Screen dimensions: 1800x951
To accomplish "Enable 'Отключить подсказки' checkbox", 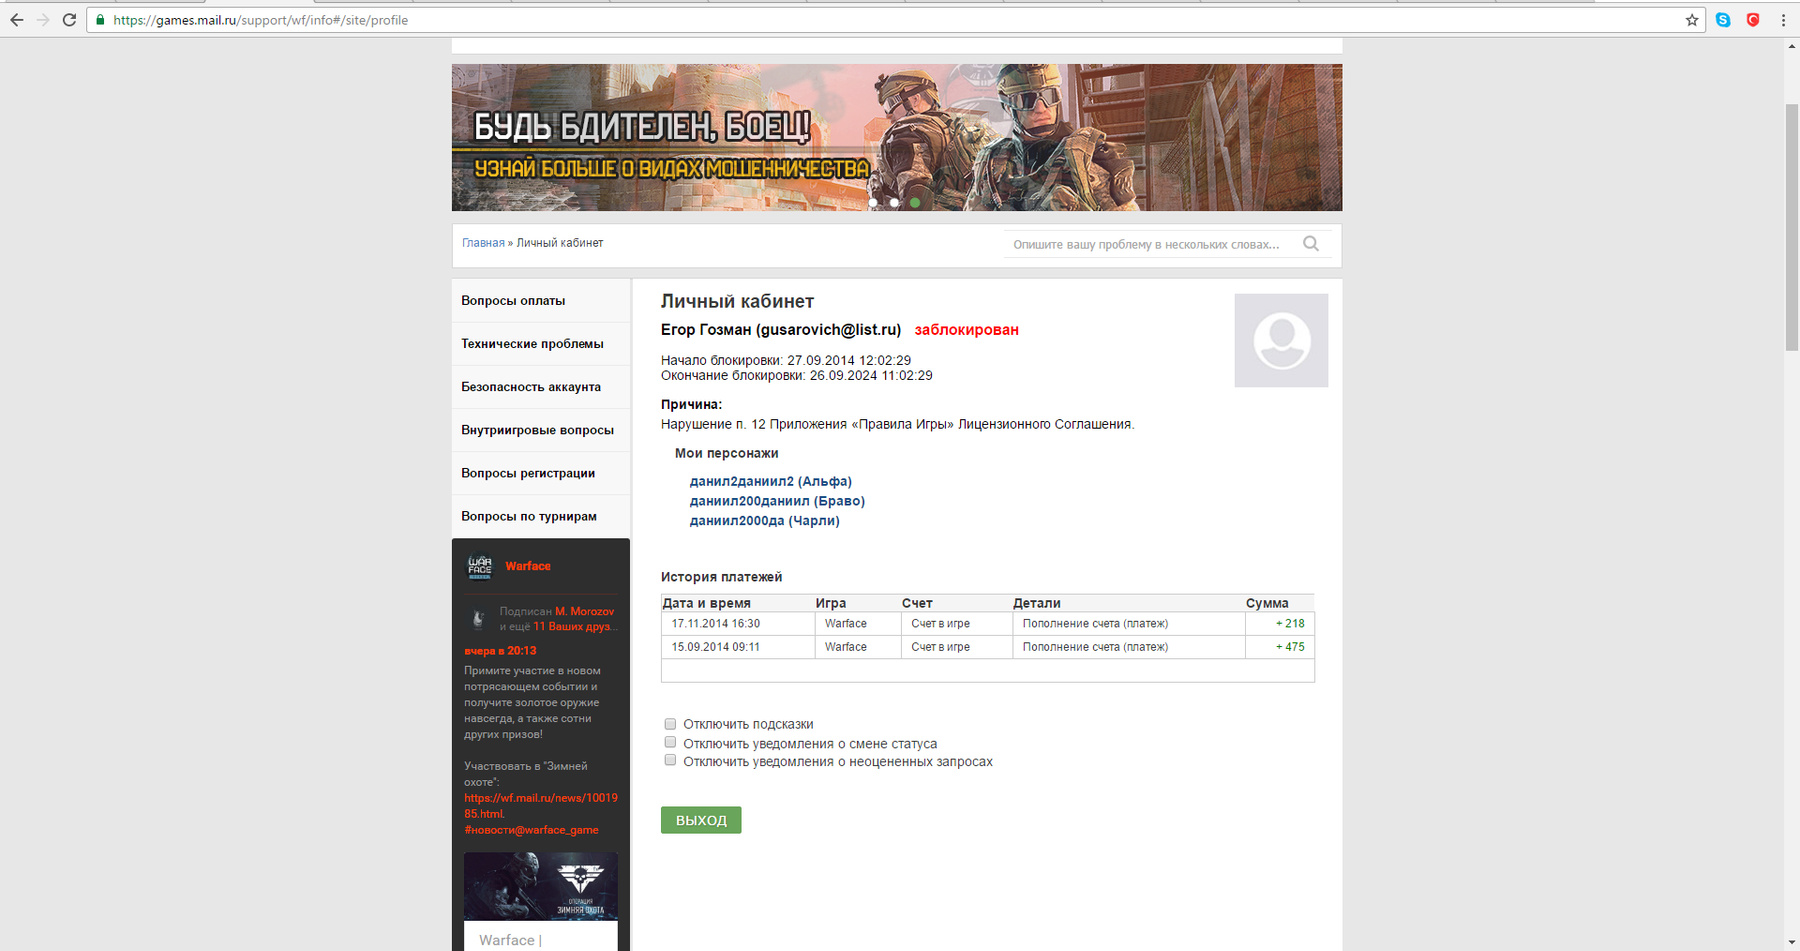I will click(x=670, y=724).
